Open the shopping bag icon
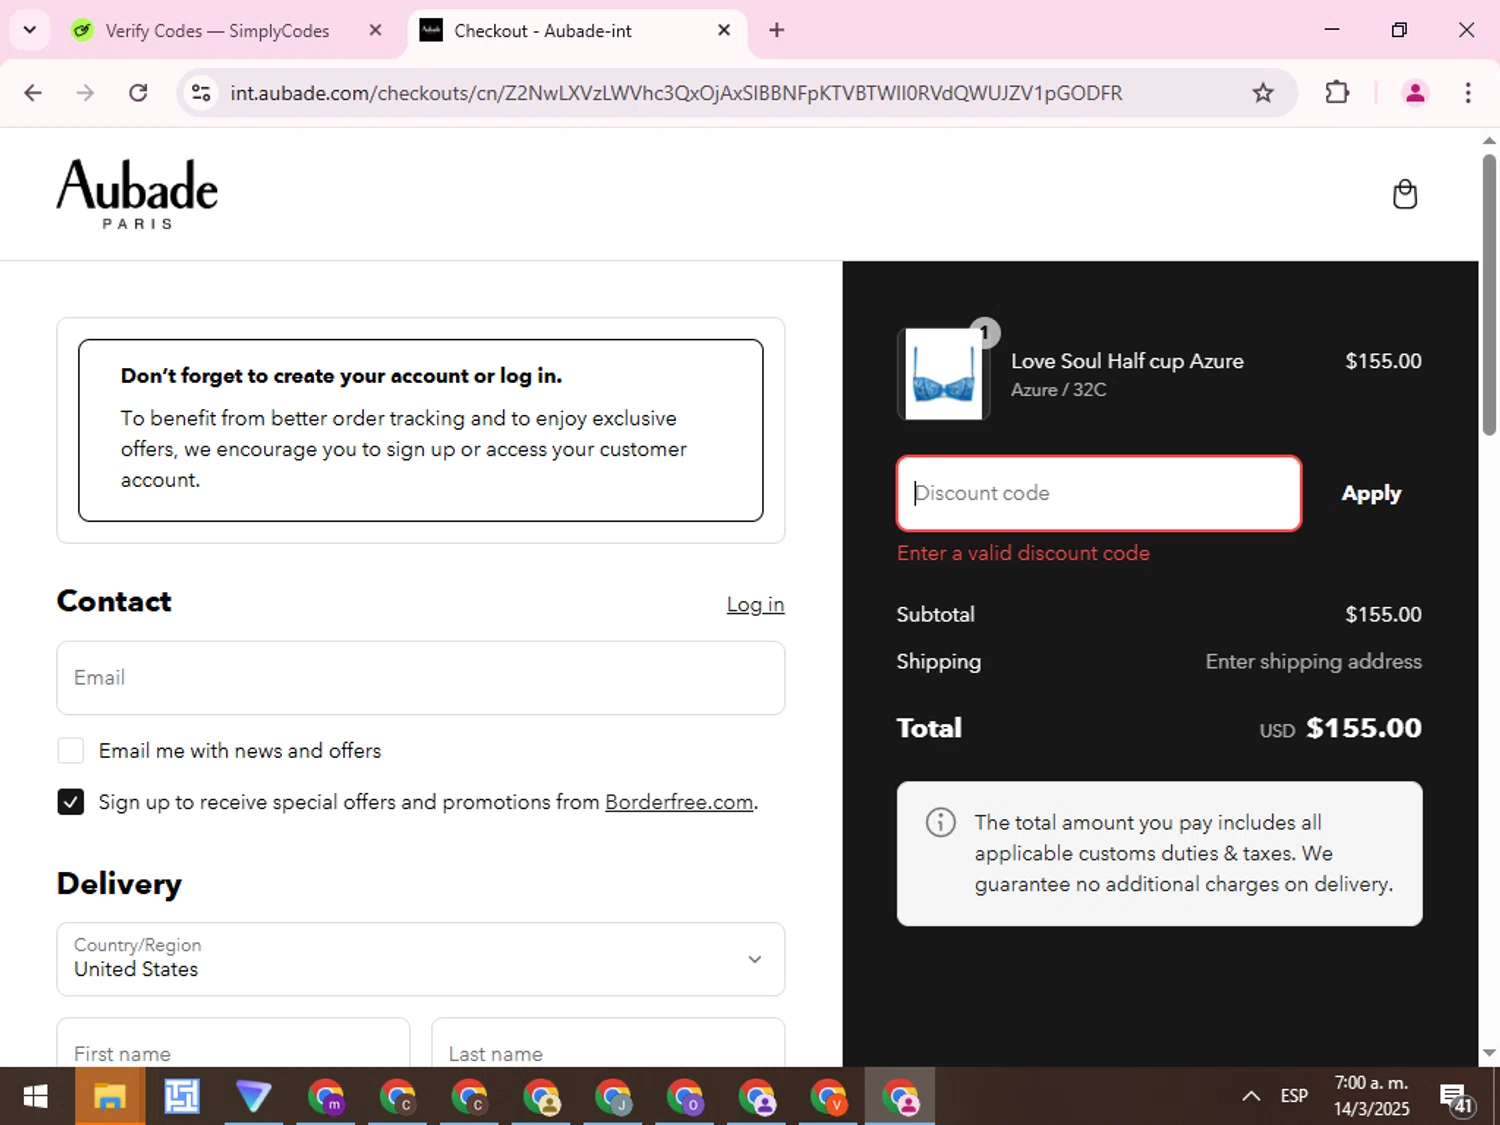 [x=1404, y=194]
